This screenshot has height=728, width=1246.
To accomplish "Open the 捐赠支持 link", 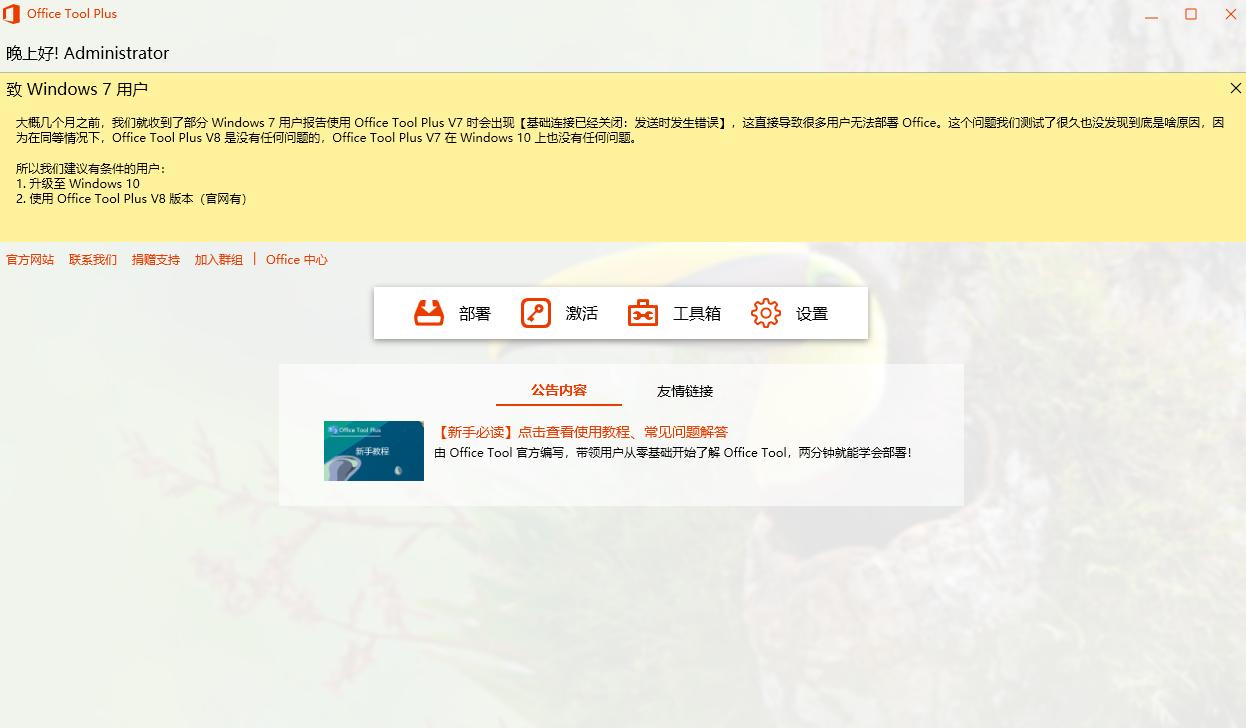I will (156, 259).
